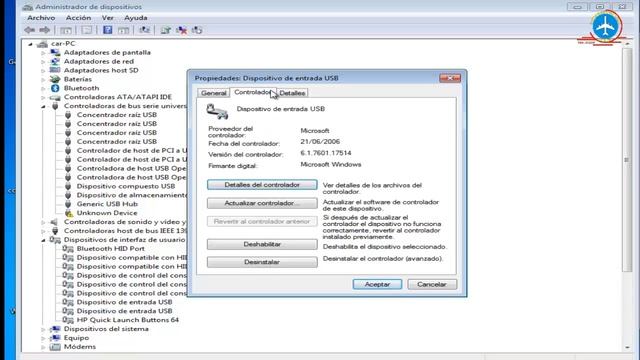
Task: Toggle the show/hide action pane toolbar icon
Action: [124, 30]
